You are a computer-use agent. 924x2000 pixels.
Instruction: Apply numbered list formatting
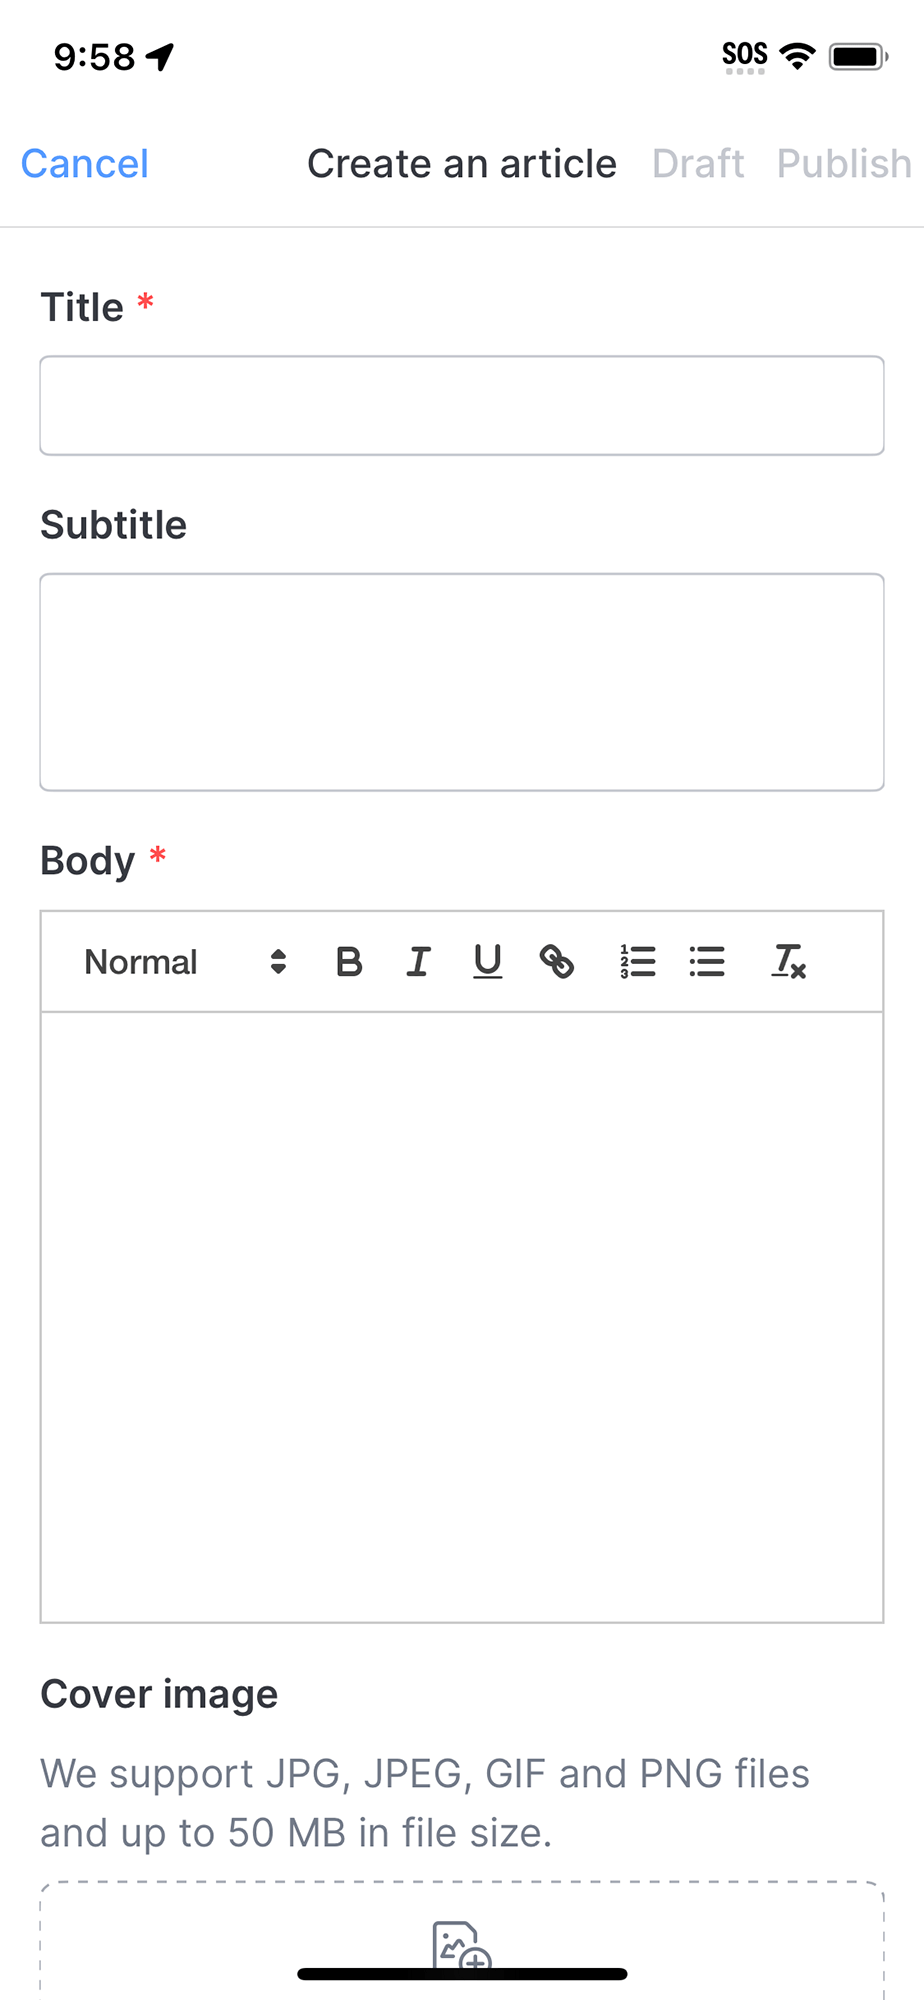tap(637, 962)
